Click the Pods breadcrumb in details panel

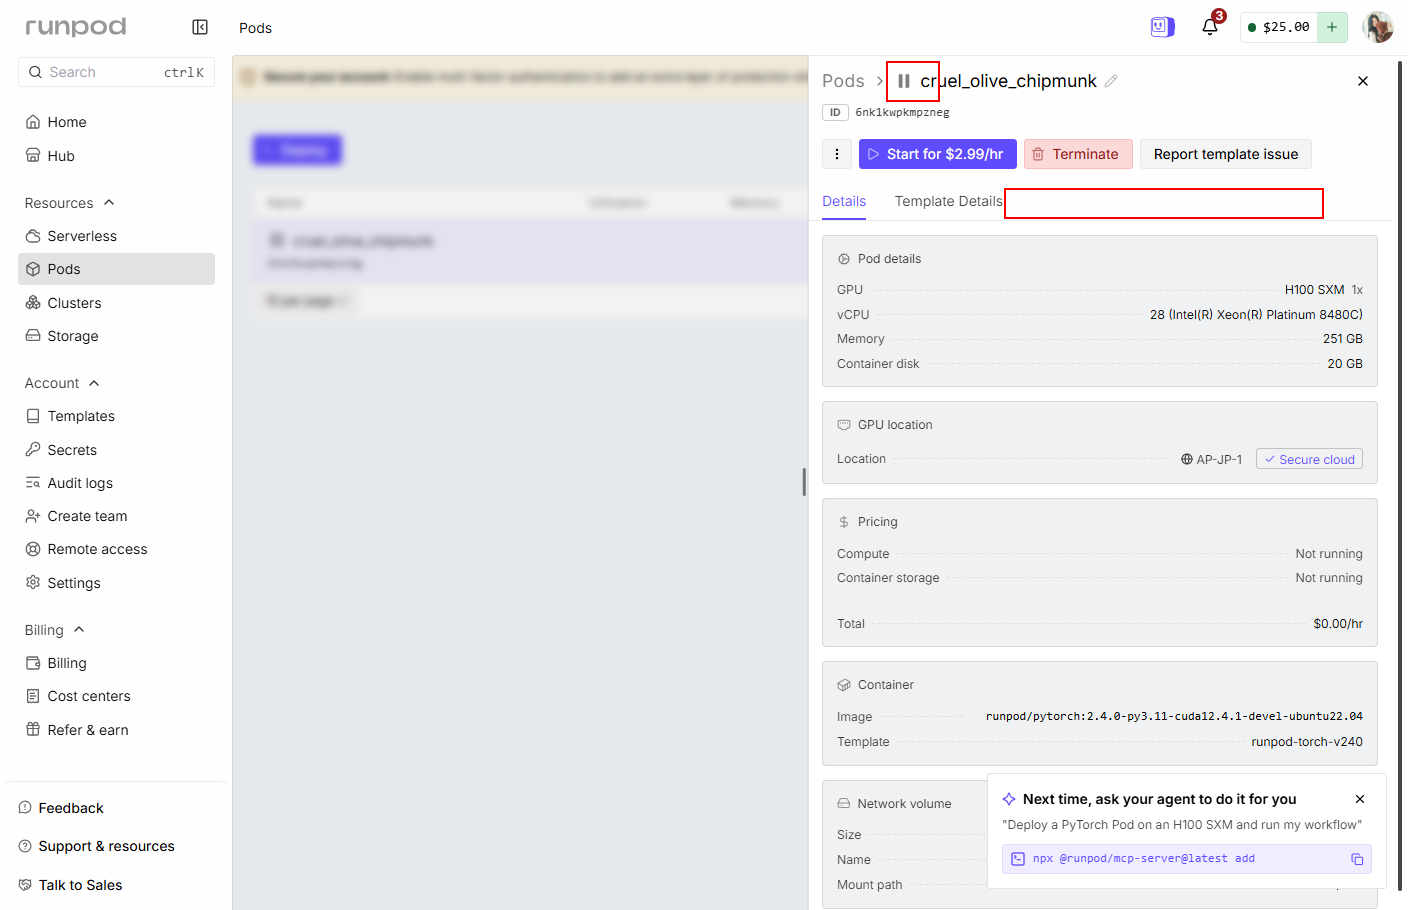(843, 81)
